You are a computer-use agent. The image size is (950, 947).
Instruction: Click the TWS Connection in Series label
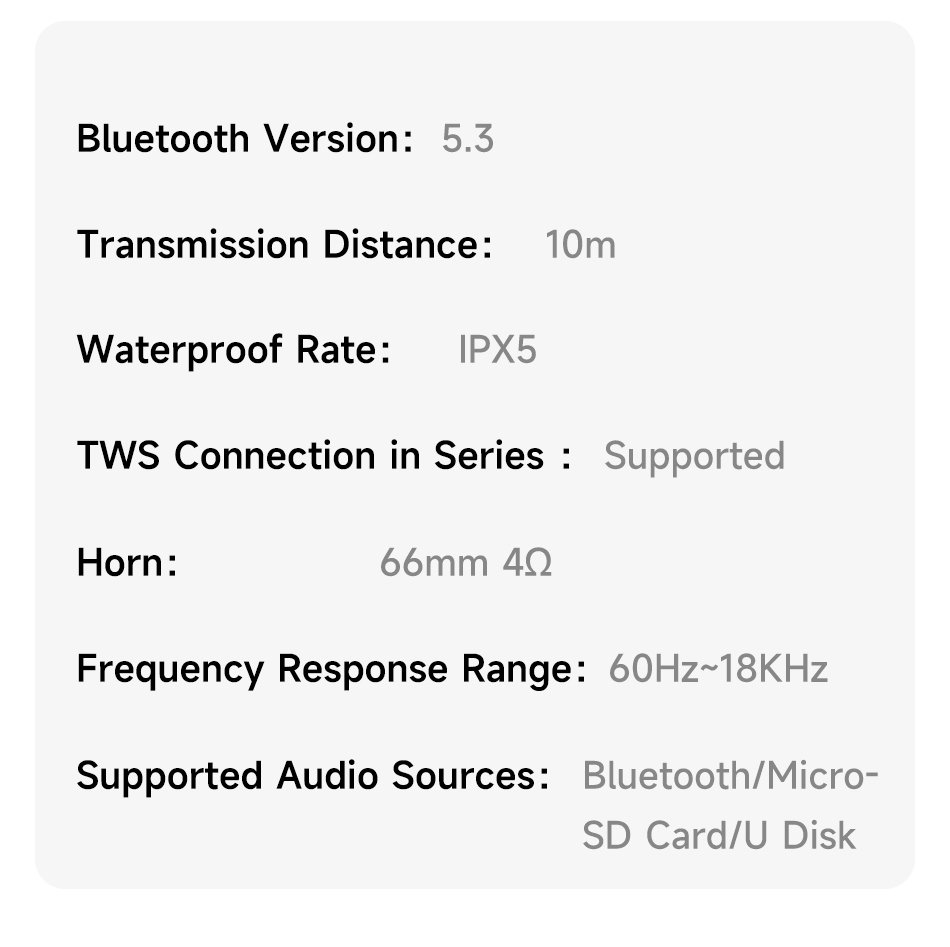(x=324, y=456)
